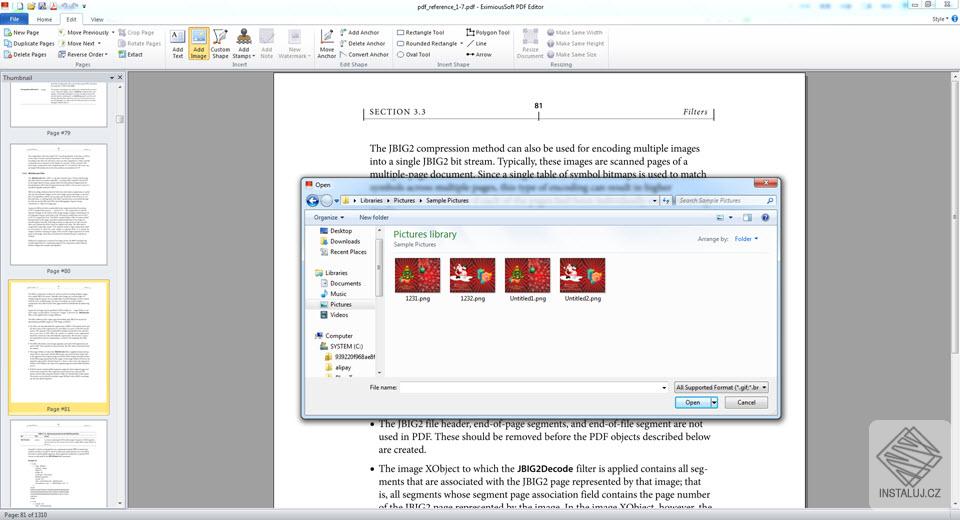Image resolution: width=960 pixels, height=520 pixels.
Task: Open the Arrange by Folder dropdown
Action: pos(746,239)
